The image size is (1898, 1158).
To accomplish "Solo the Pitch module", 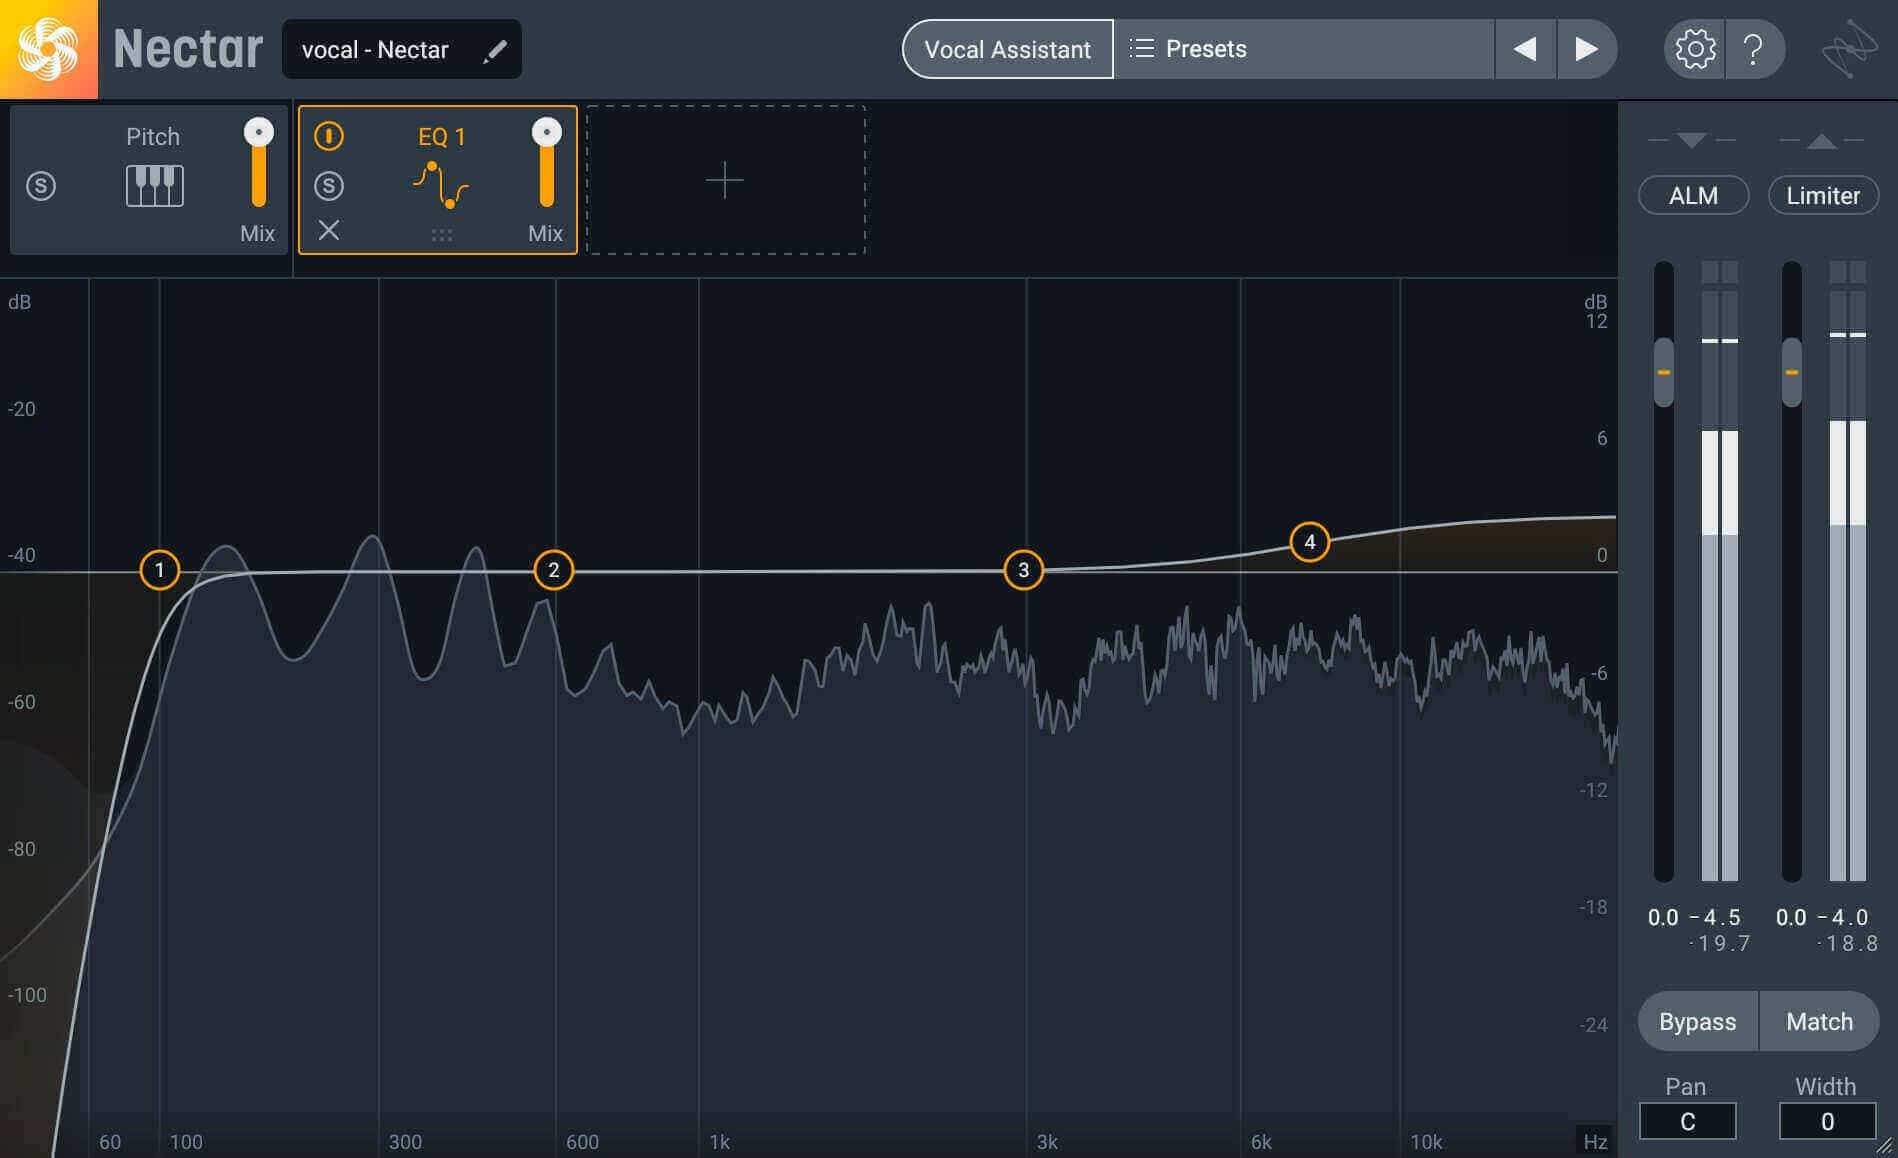I will coord(41,186).
